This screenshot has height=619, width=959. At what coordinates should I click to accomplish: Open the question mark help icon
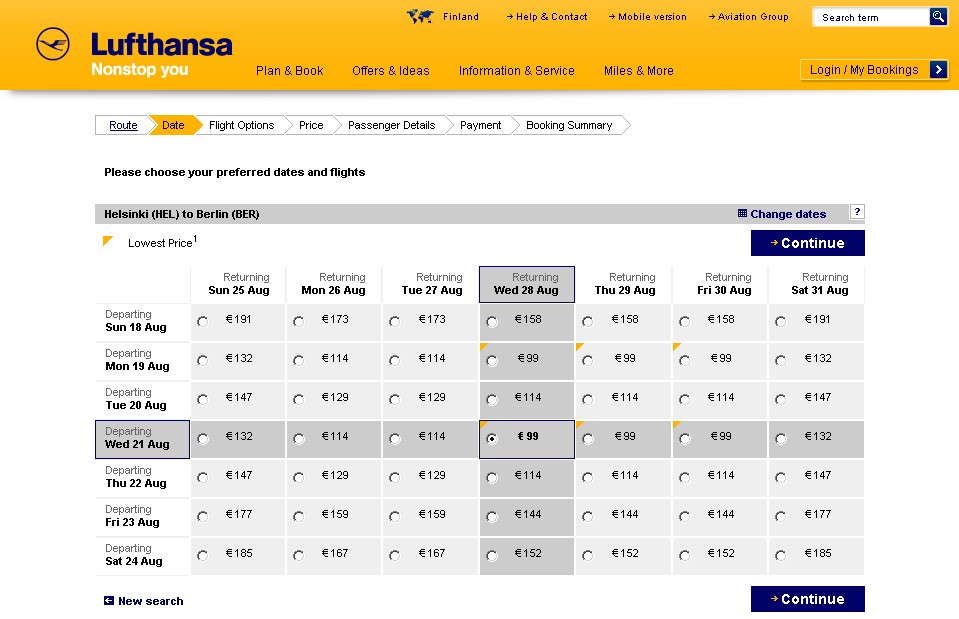[x=857, y=212]
